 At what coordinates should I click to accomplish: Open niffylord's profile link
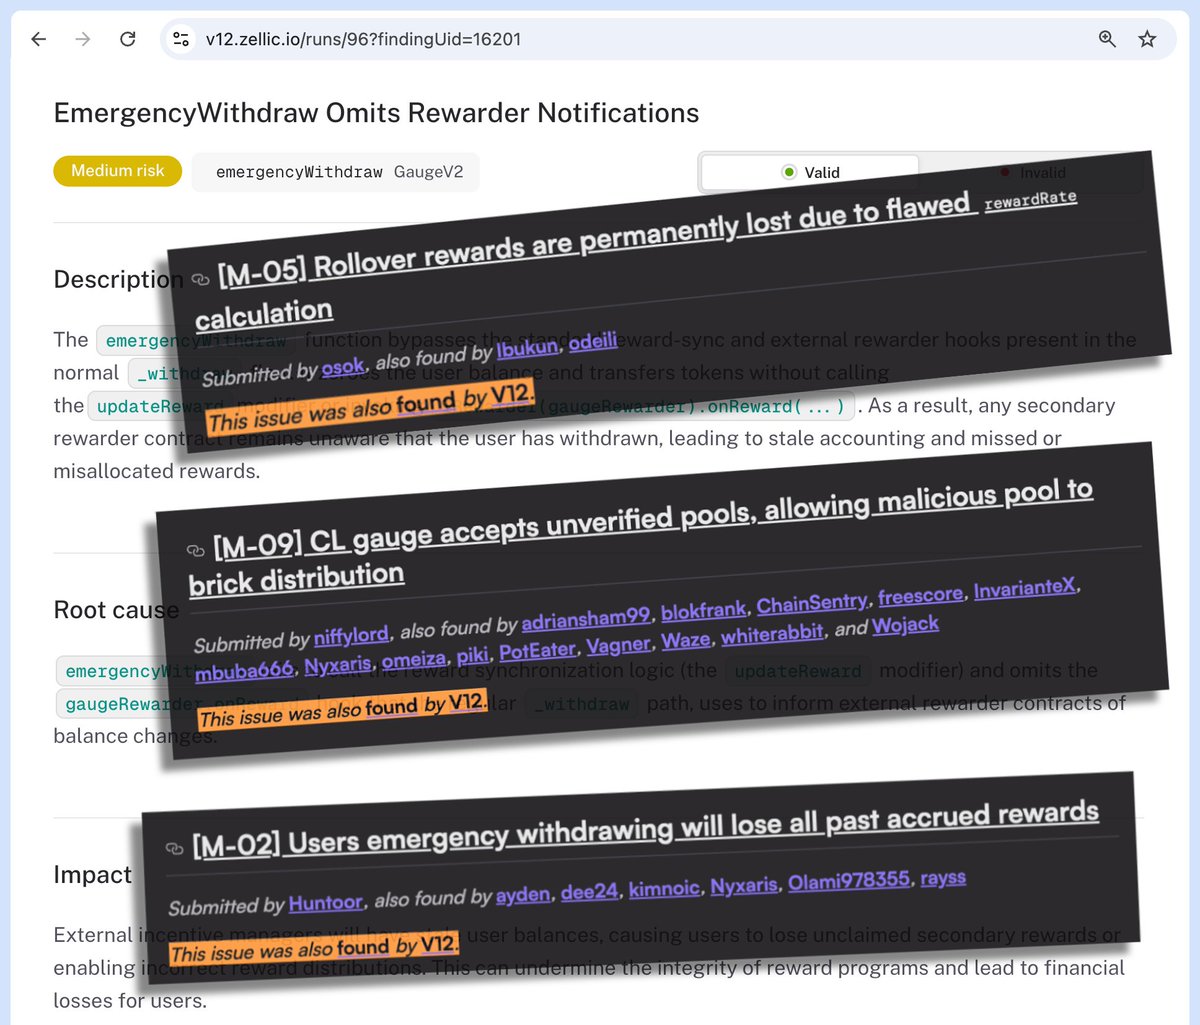point(352,634)
